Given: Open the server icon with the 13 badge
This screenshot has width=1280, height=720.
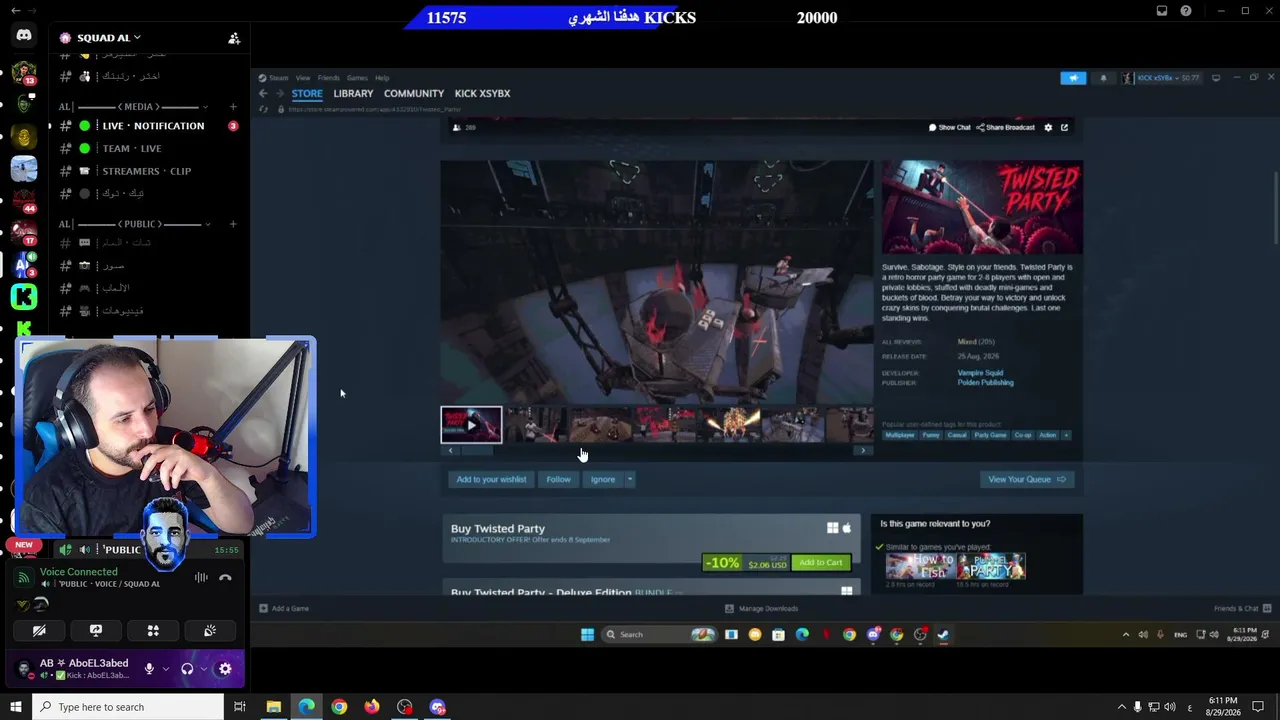Looking at the screenshot, I should point(24,72).
